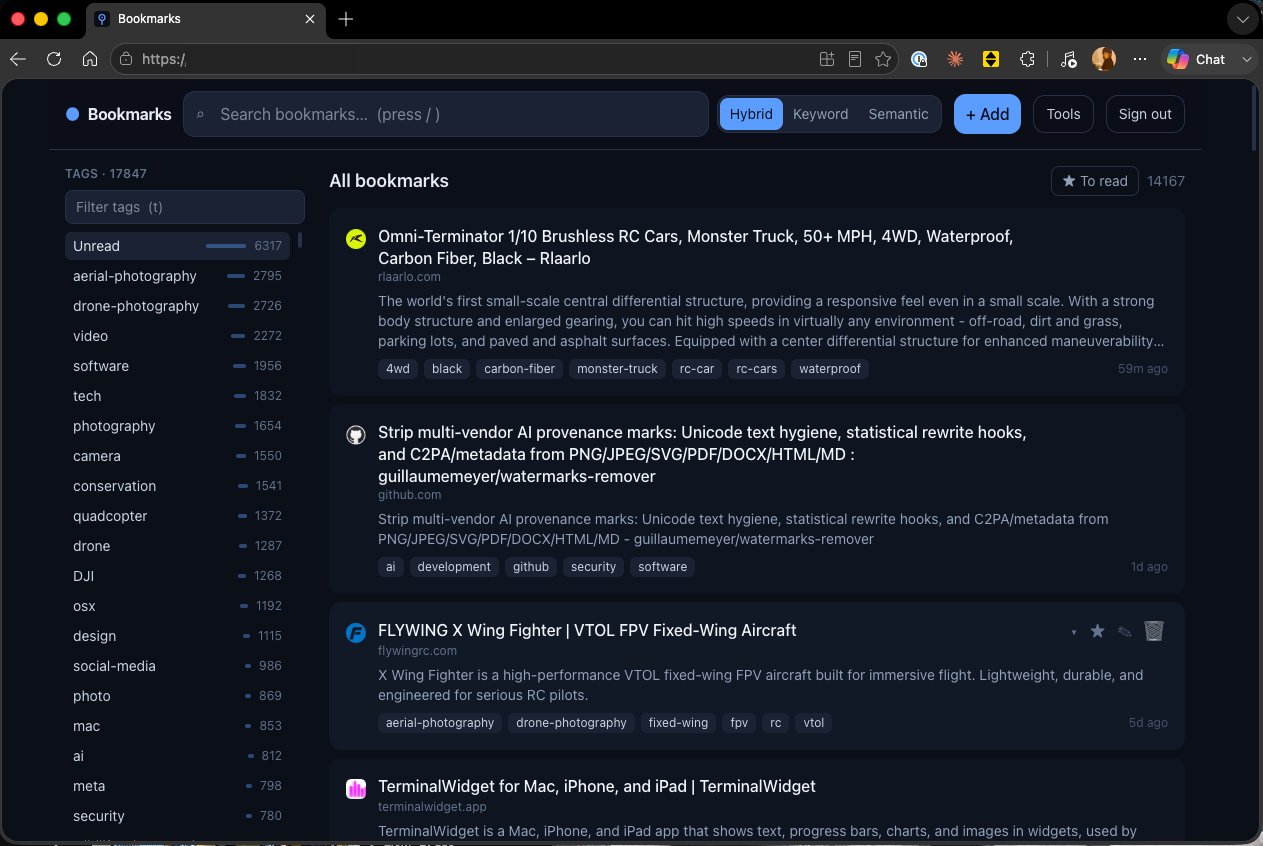Open the password manager extension icon
1263x846 pixels.
coord(919,59)
